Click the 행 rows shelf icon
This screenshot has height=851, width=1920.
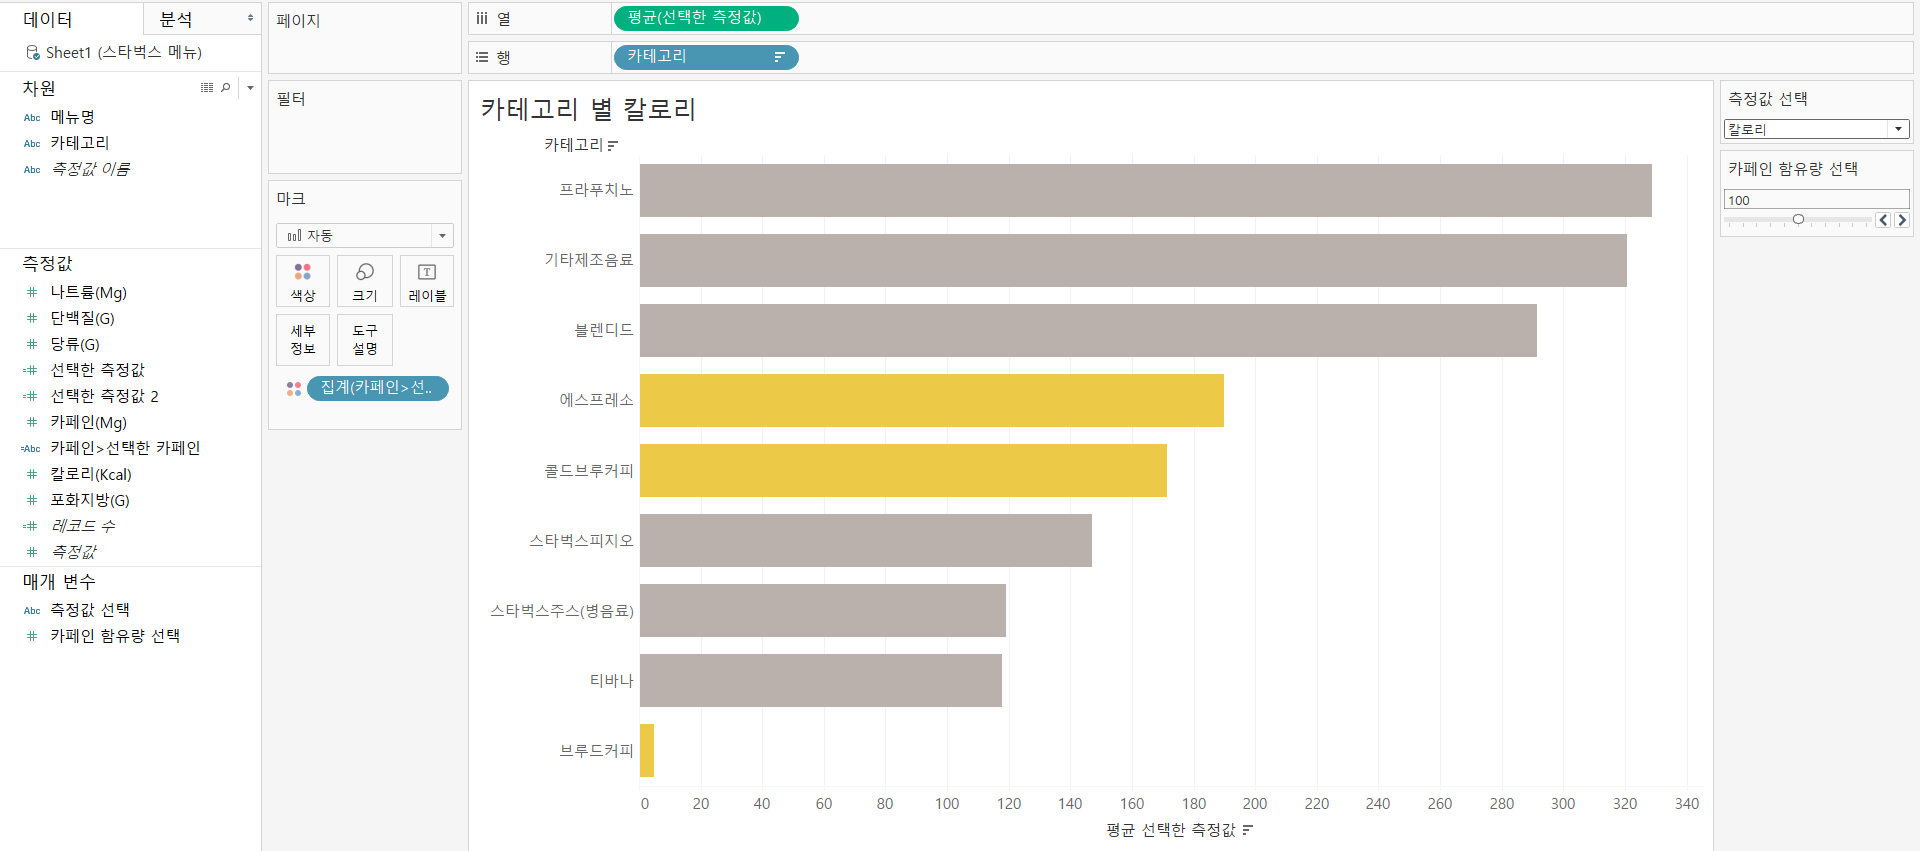482,57
